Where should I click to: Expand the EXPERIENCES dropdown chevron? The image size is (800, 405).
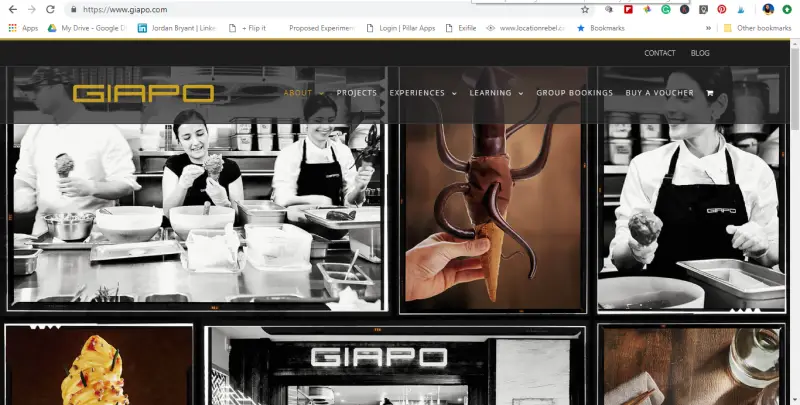(x=454, y=93)
